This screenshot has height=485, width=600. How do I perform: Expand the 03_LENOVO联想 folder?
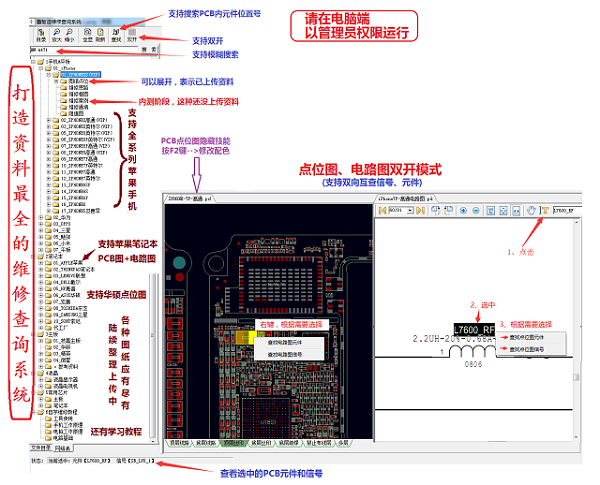point(41,276)
